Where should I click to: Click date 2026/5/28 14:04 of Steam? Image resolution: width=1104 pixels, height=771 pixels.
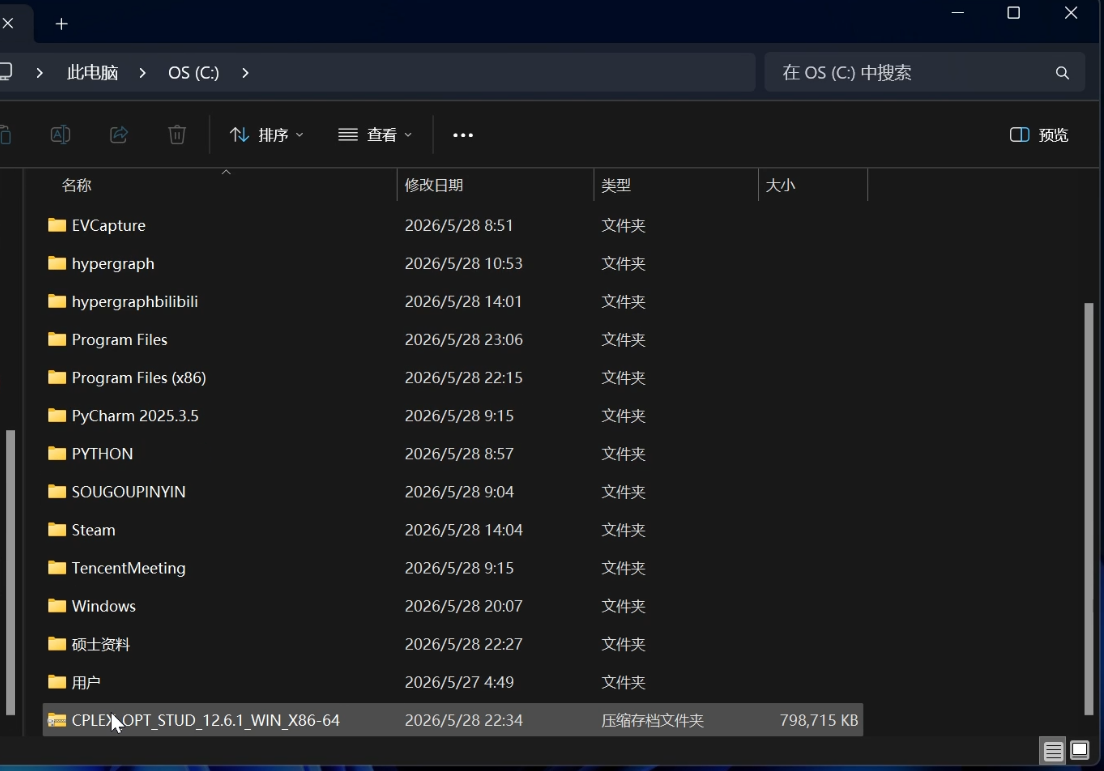tap(463, 529)
